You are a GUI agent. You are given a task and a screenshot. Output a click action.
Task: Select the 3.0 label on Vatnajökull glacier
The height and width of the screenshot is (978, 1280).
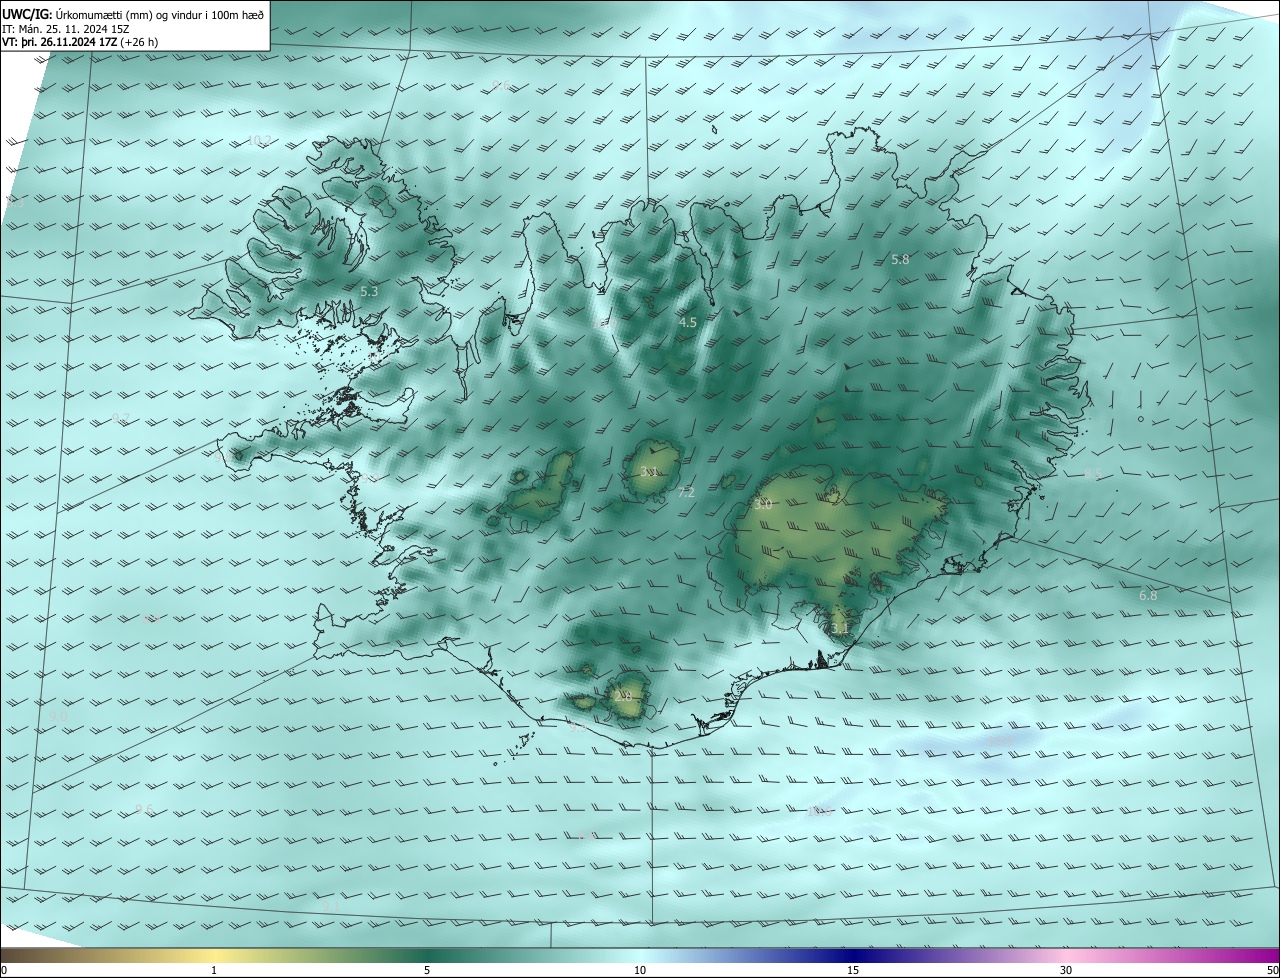763,505
